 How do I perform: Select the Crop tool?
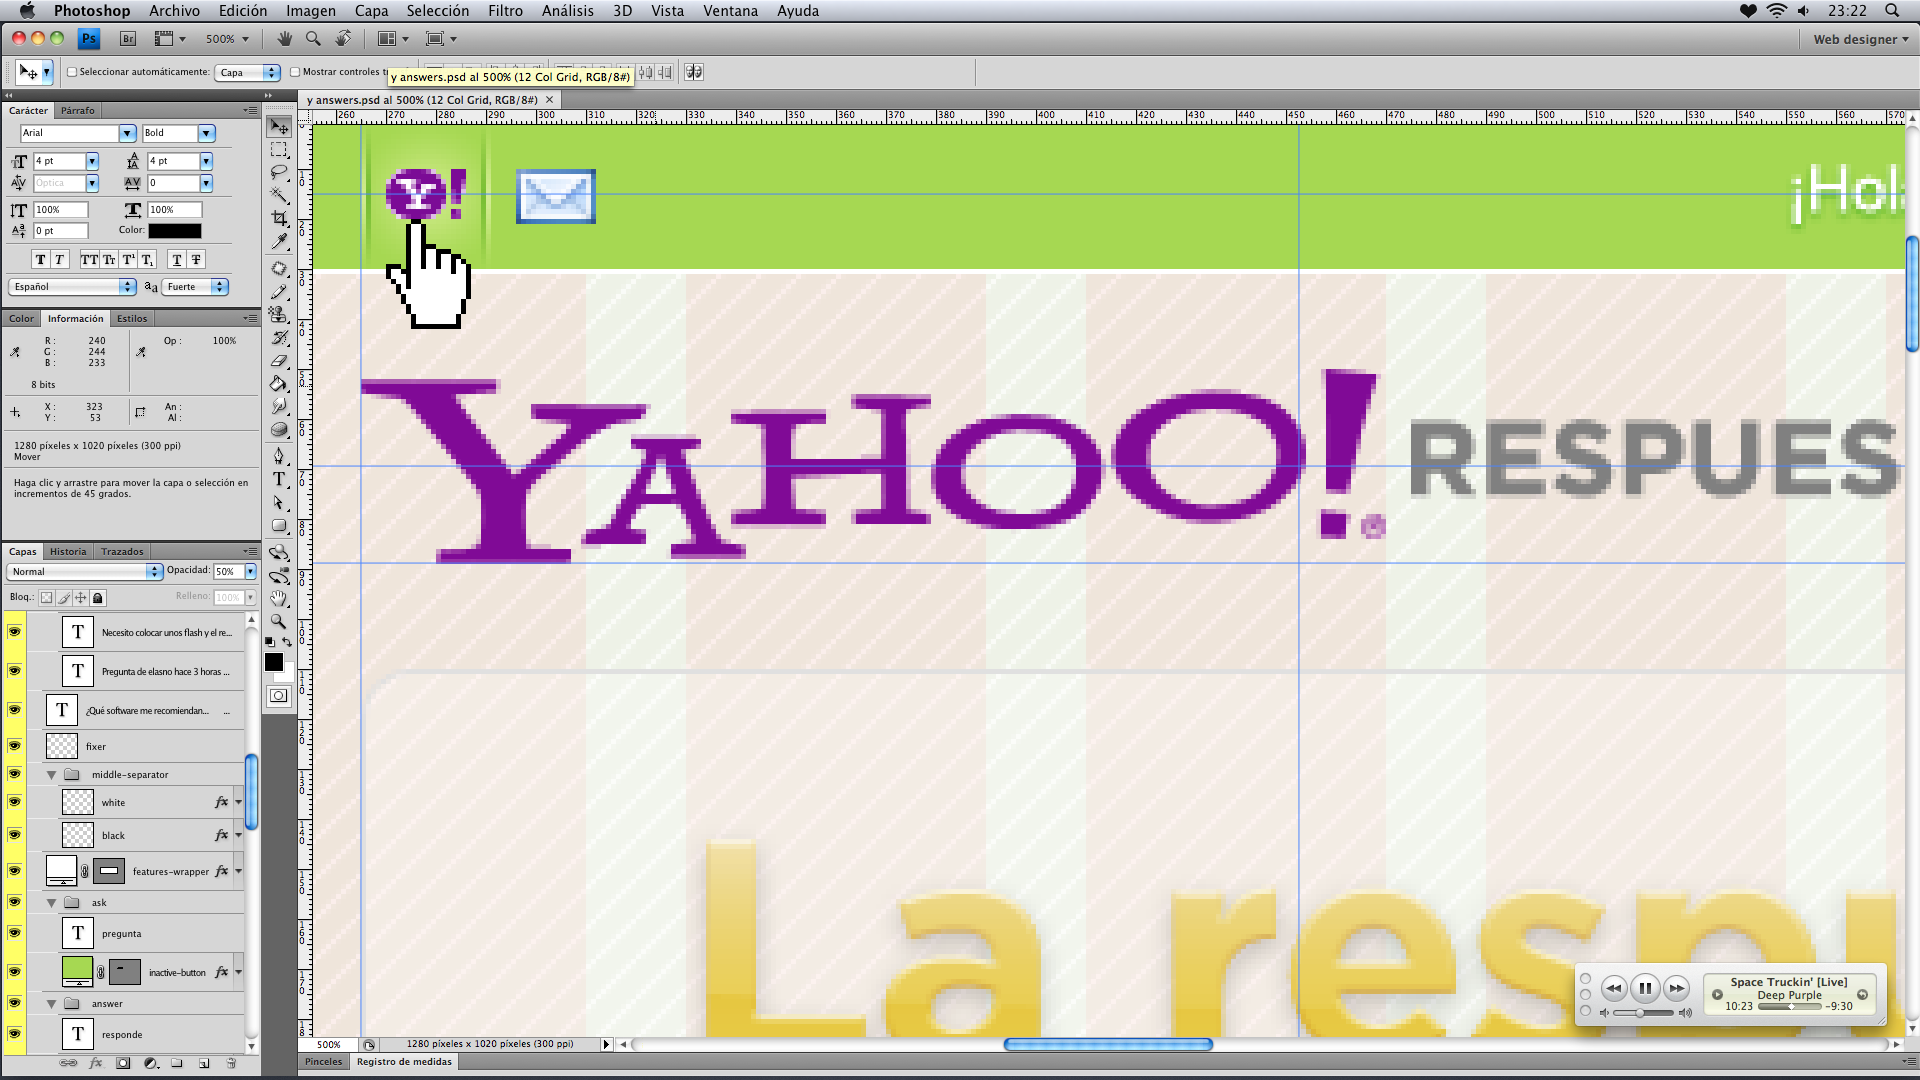click(279, 218)
